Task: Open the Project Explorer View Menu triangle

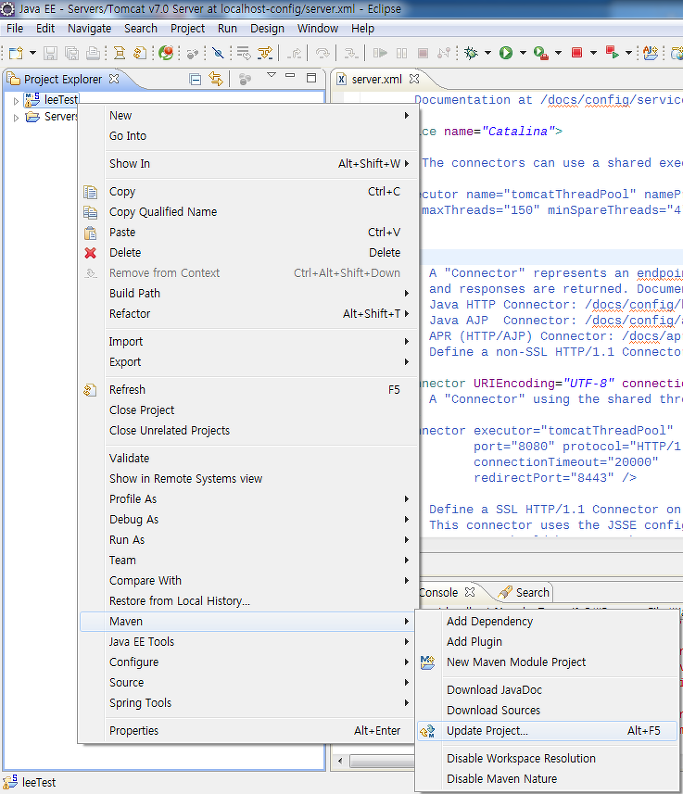Action: click(271, 75)
